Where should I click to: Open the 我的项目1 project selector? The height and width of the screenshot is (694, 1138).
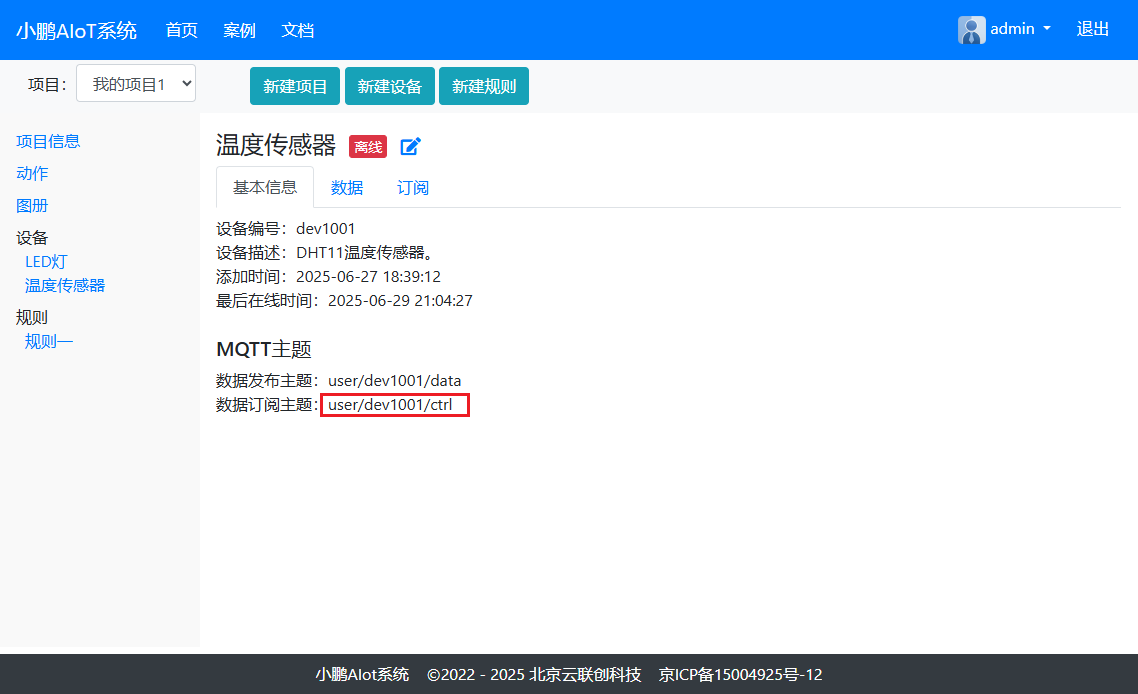(x=136, y=83)
